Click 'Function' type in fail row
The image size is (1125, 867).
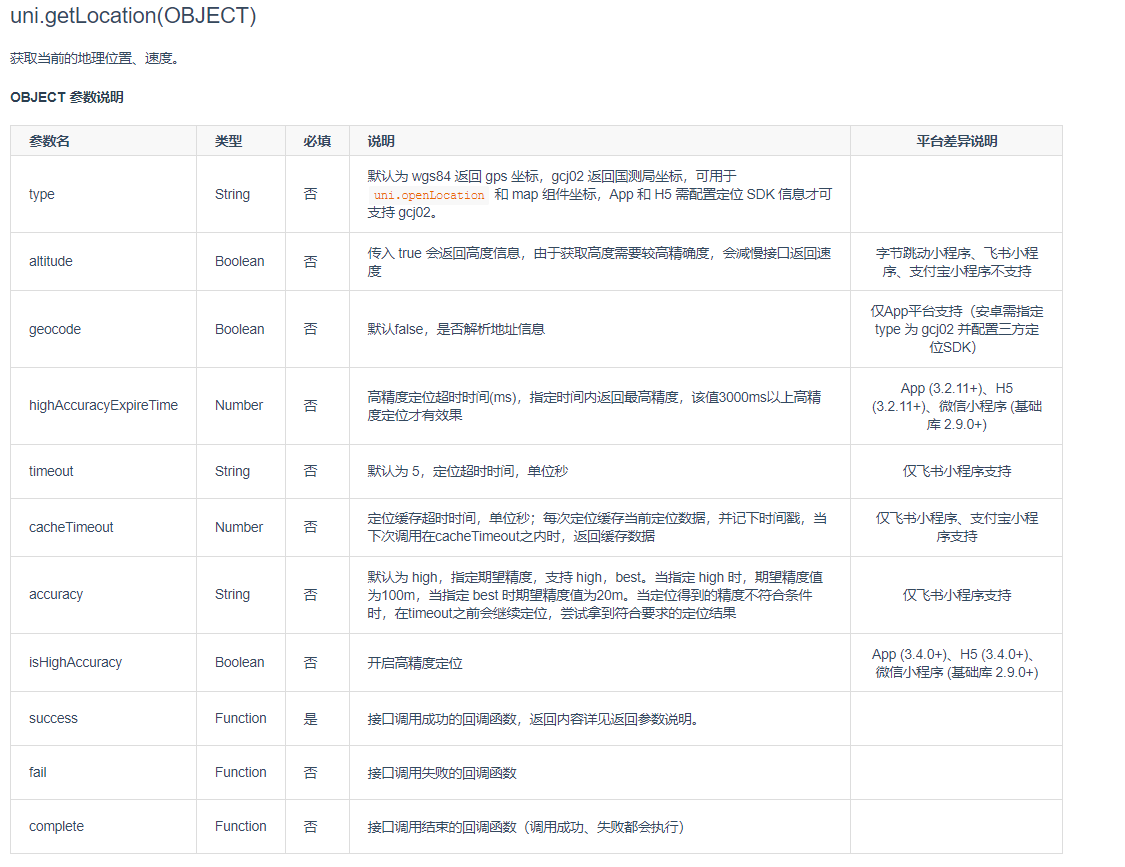pos(240,772)
